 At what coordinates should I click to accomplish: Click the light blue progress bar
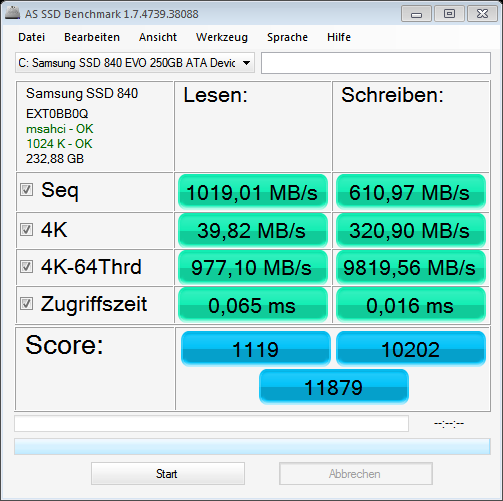(x=252, y=446)
